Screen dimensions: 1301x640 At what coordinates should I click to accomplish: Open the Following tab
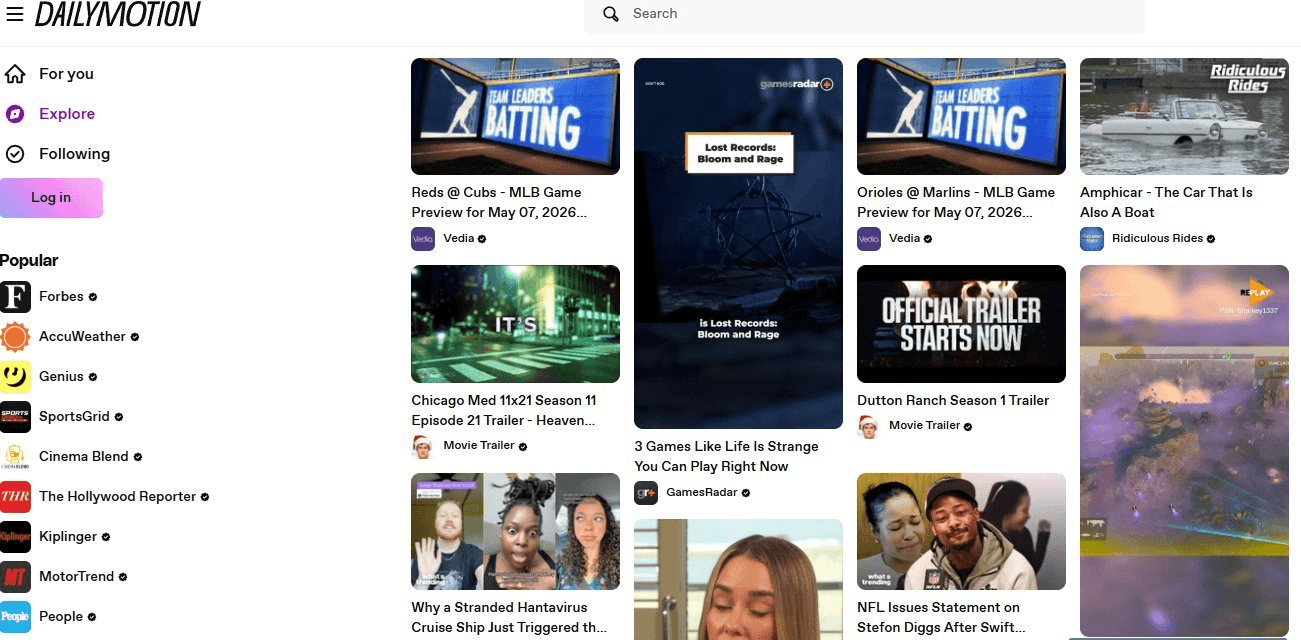tap(74, 154)
